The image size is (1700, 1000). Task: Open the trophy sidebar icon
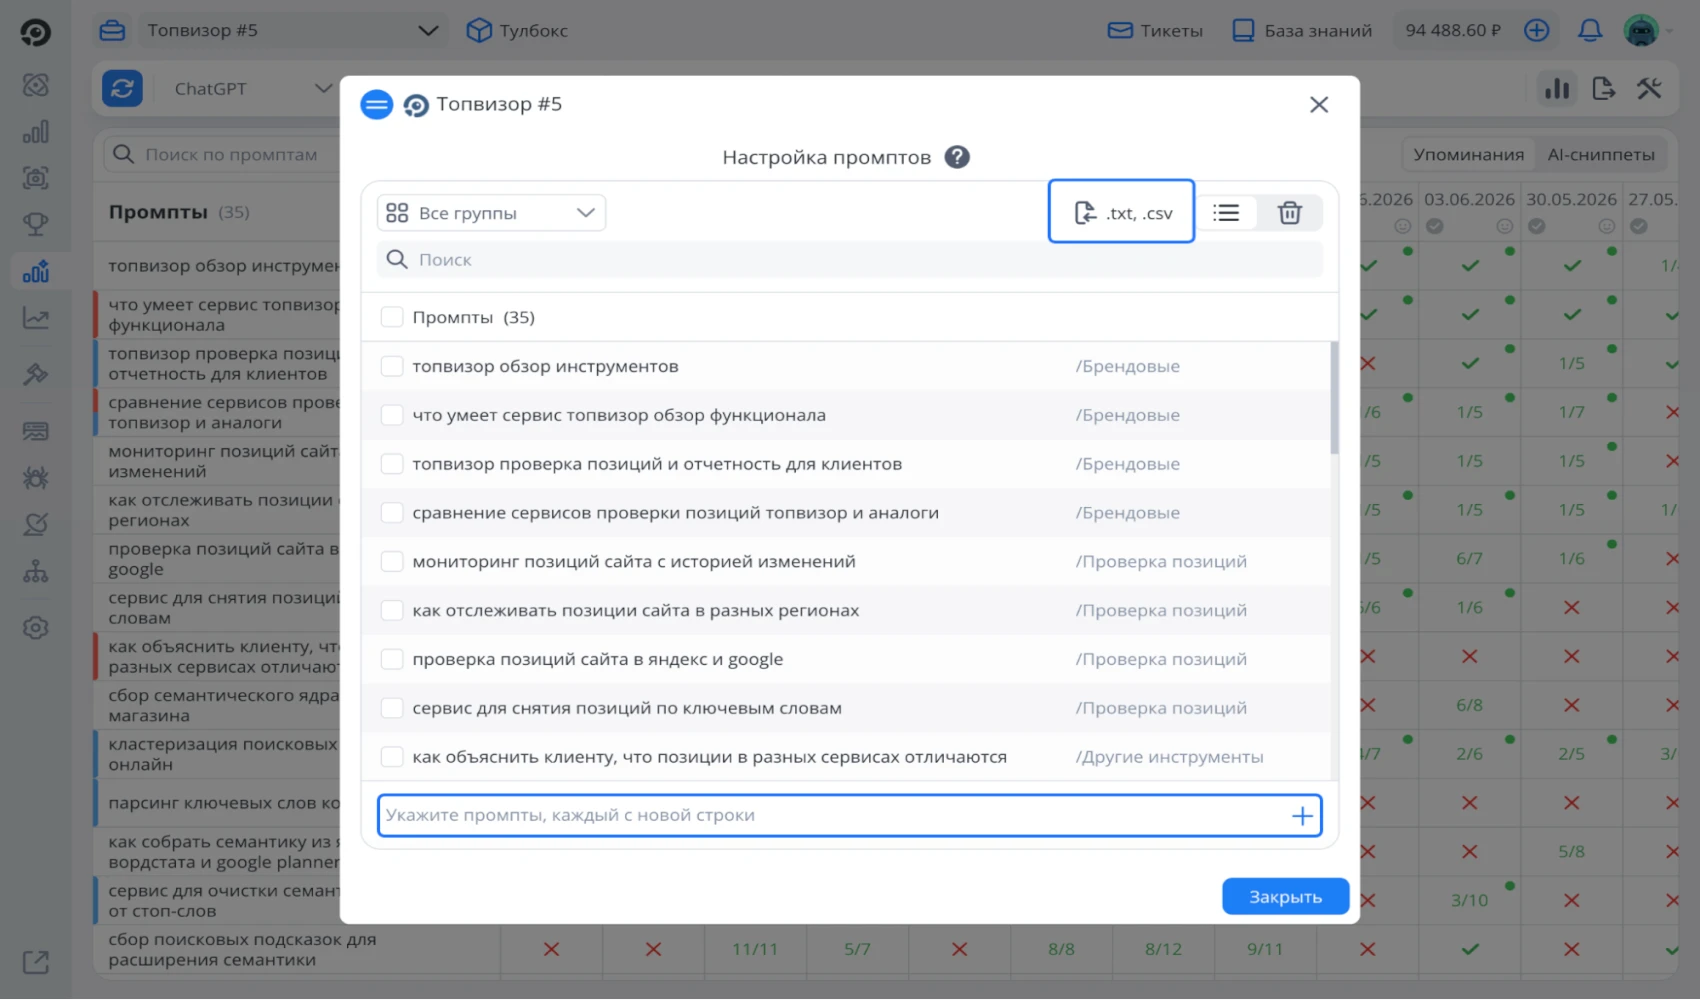pos(36,224)
